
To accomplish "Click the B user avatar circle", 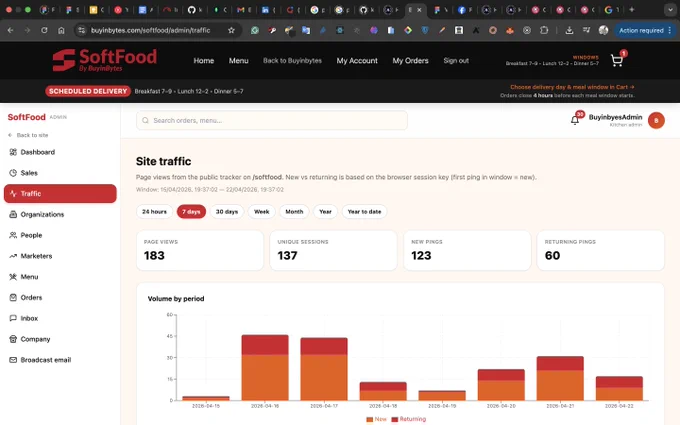I will point(656,121).
